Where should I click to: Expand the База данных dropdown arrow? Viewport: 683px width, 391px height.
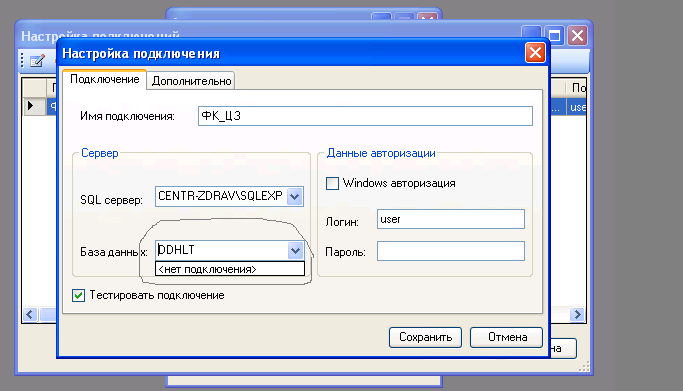pyautogui.click(x=295, y=250)
